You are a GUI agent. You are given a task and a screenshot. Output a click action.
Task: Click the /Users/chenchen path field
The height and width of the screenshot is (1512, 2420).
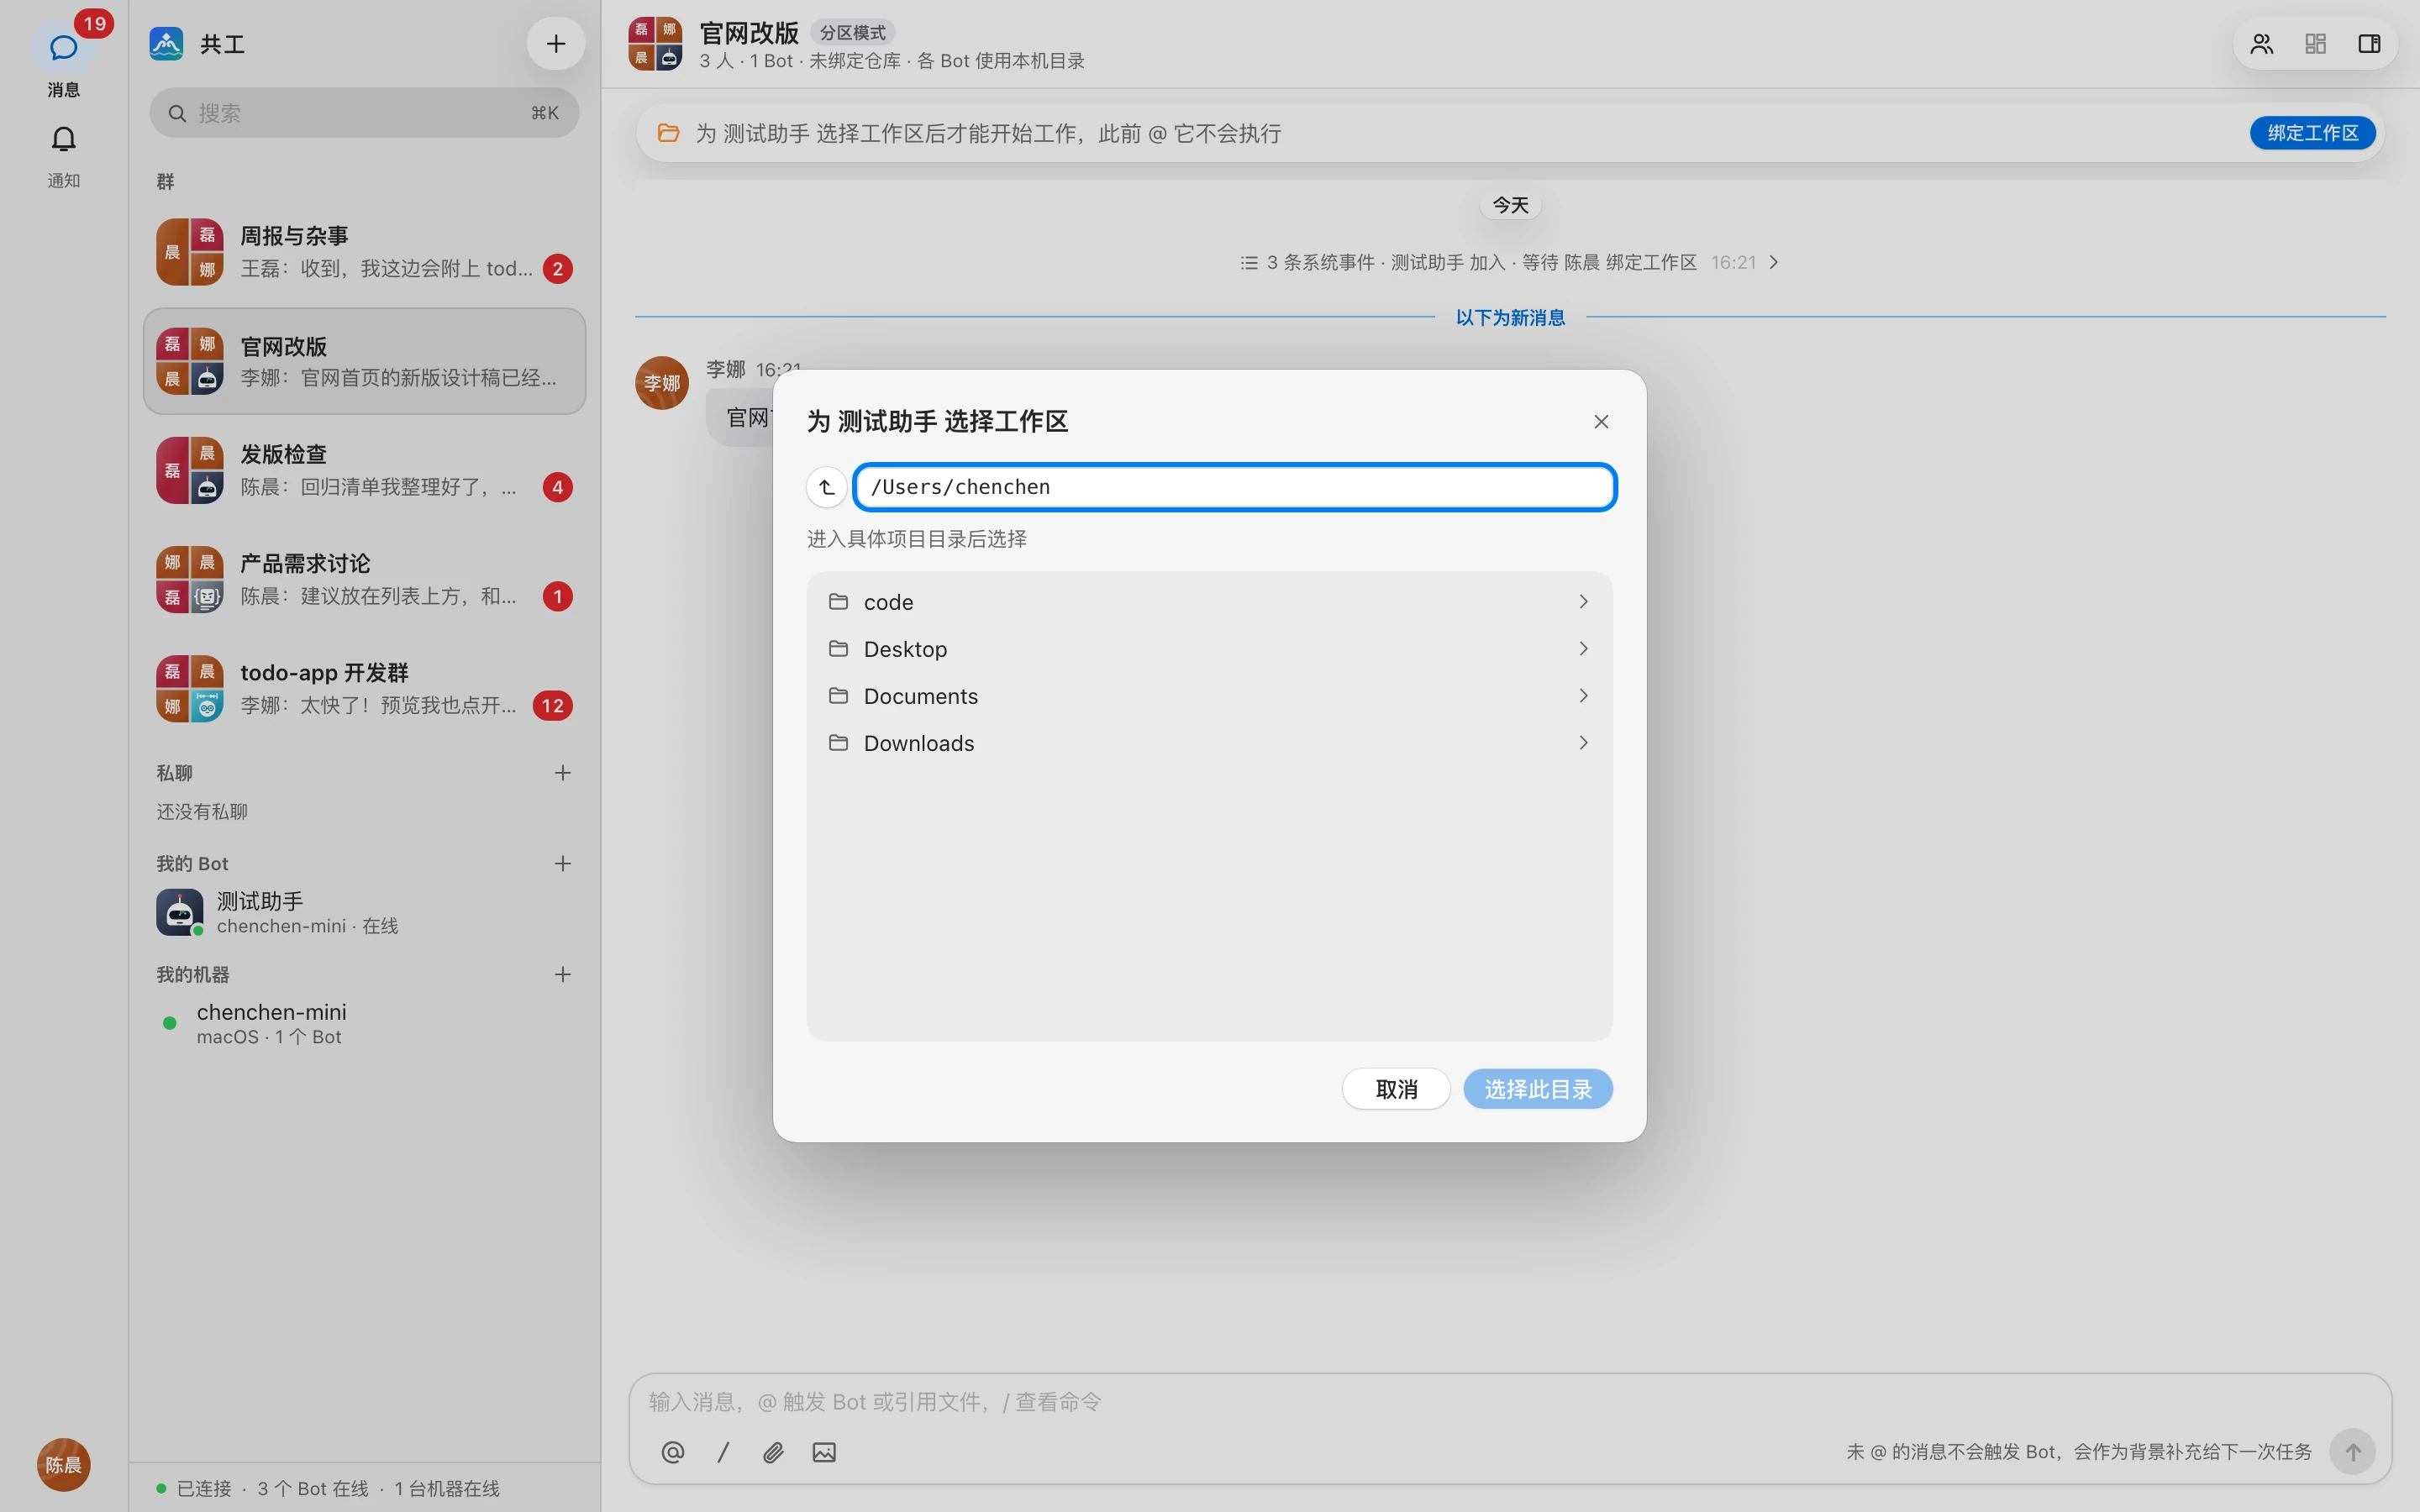tap(1234, 487)
